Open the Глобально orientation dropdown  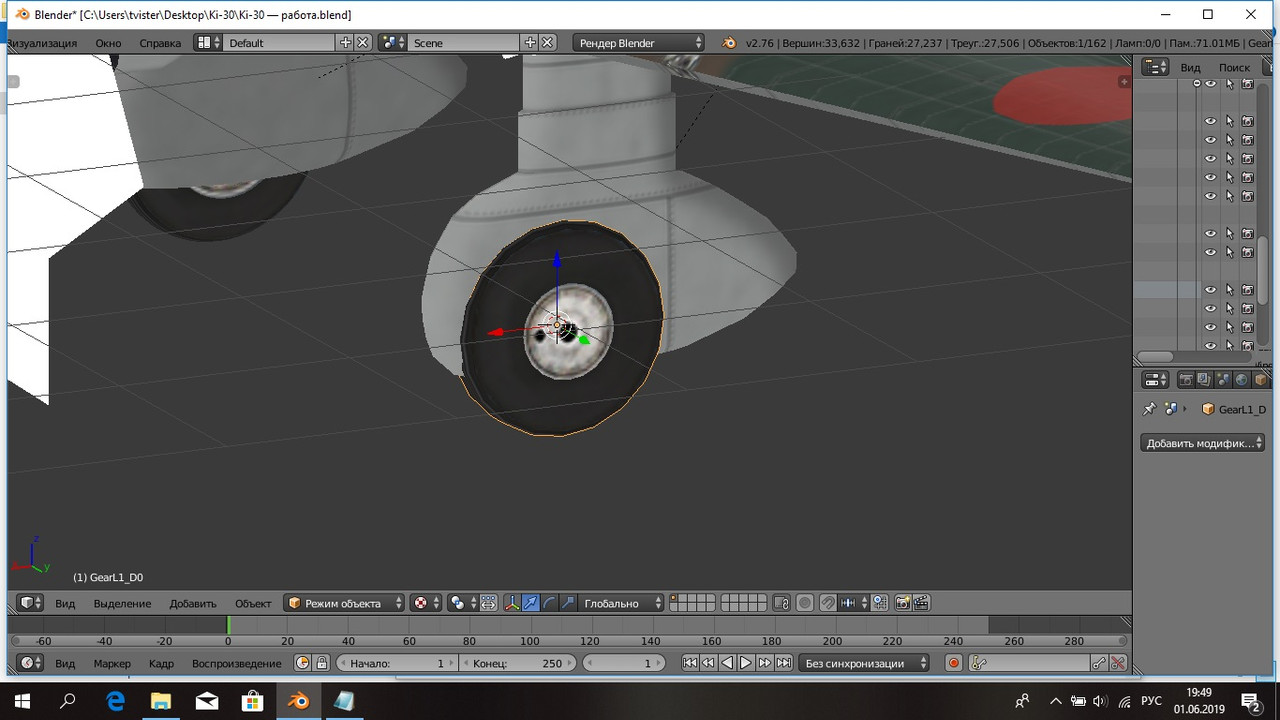point(621,603)
